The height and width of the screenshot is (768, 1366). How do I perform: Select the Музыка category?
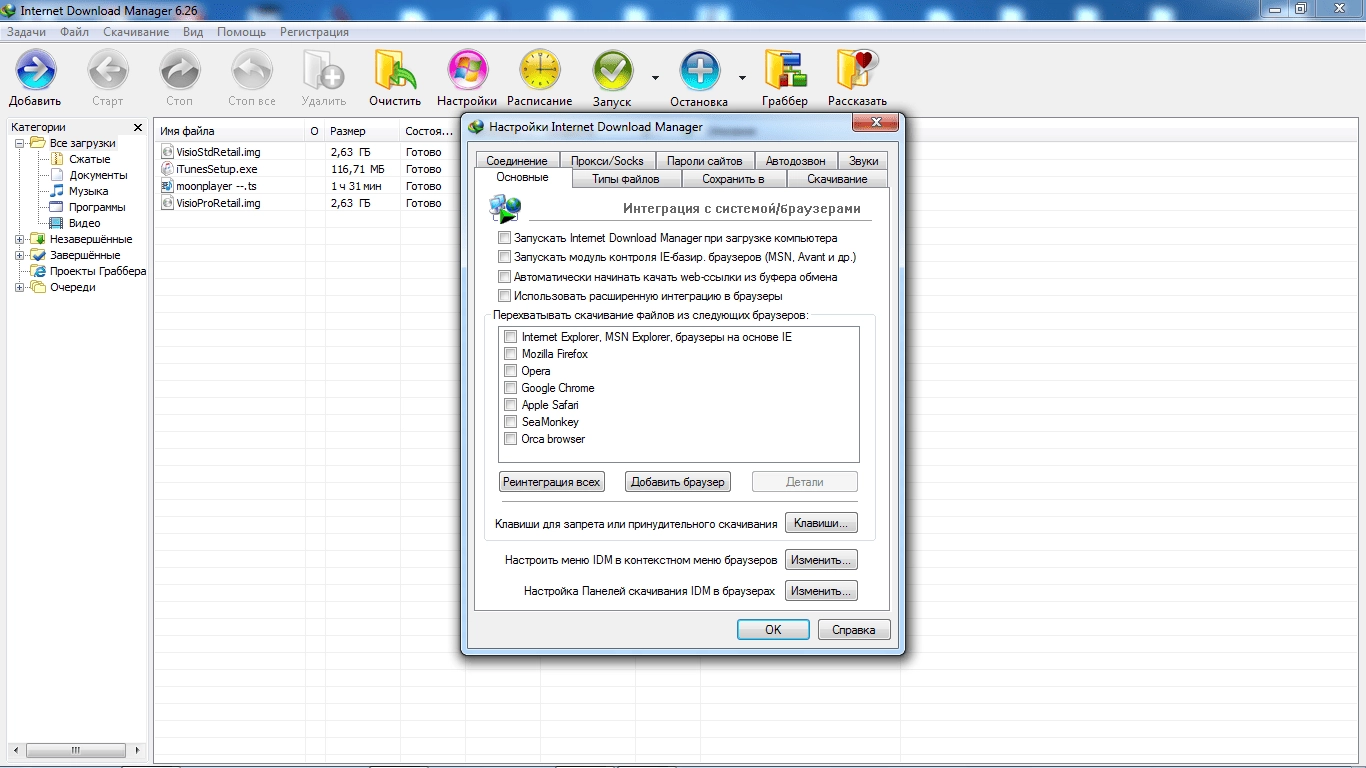click(88, 191)
